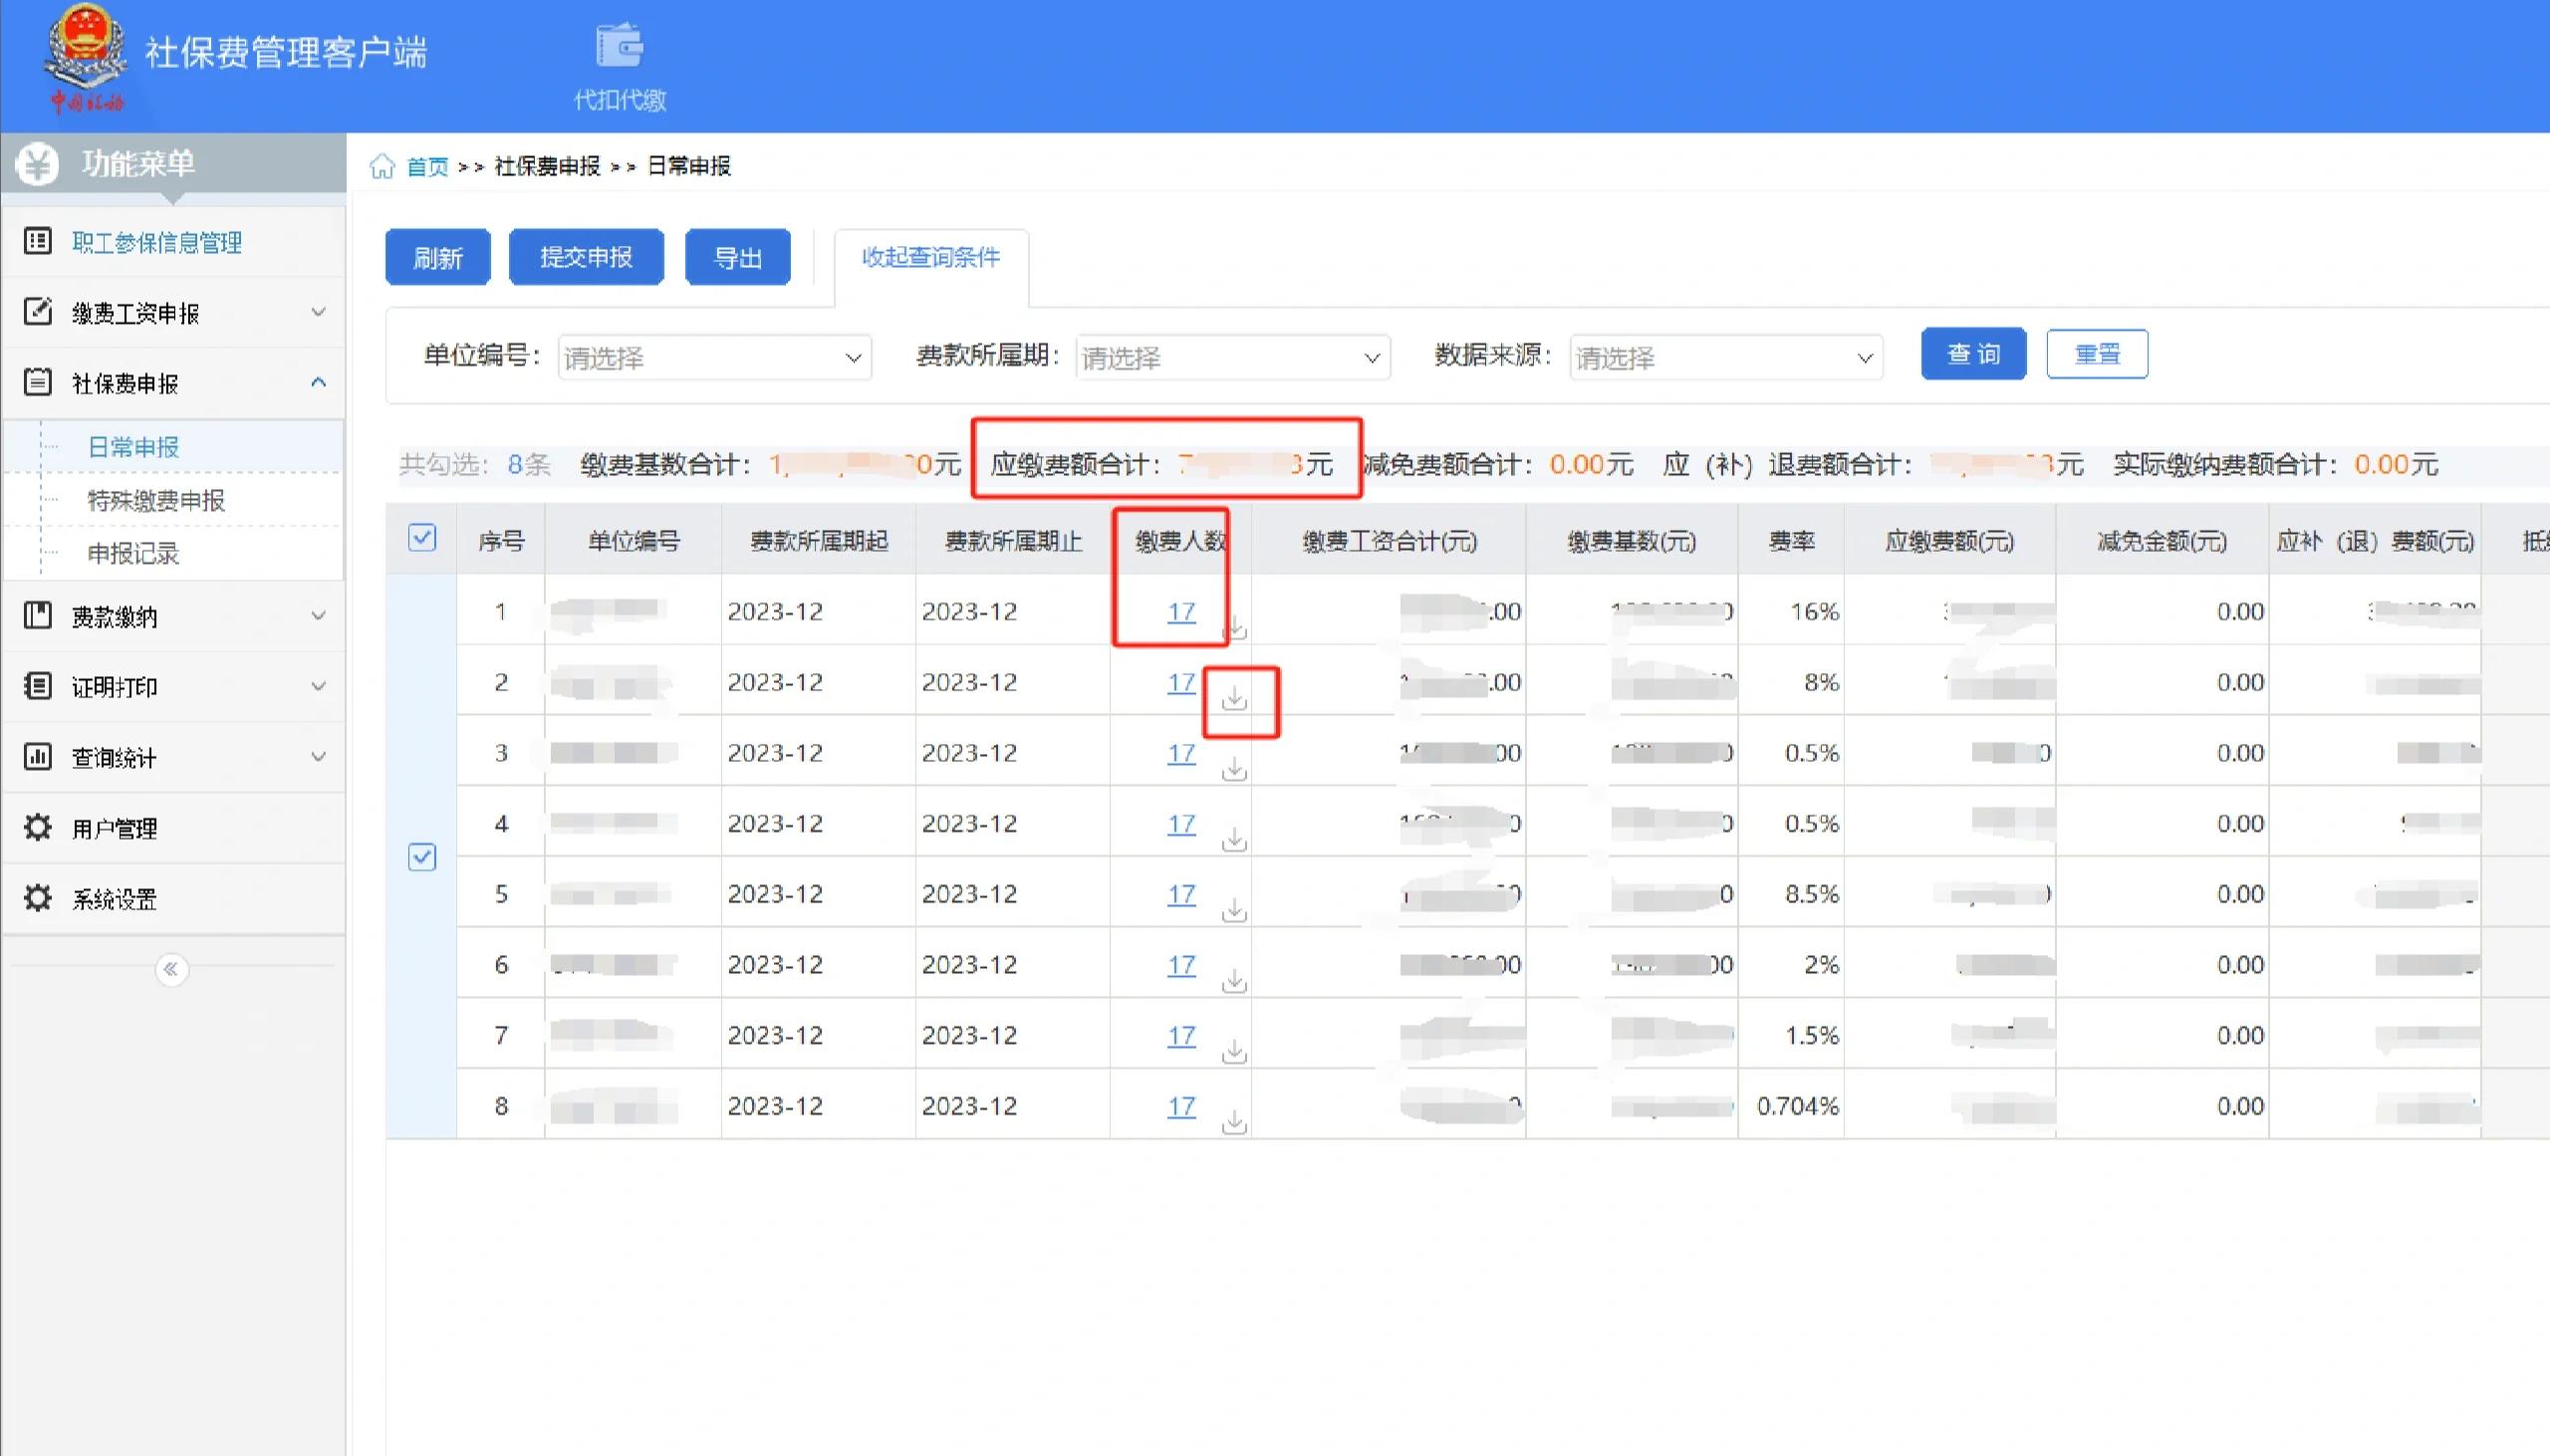Open the 17 link in row 1

click(1181, 611)
